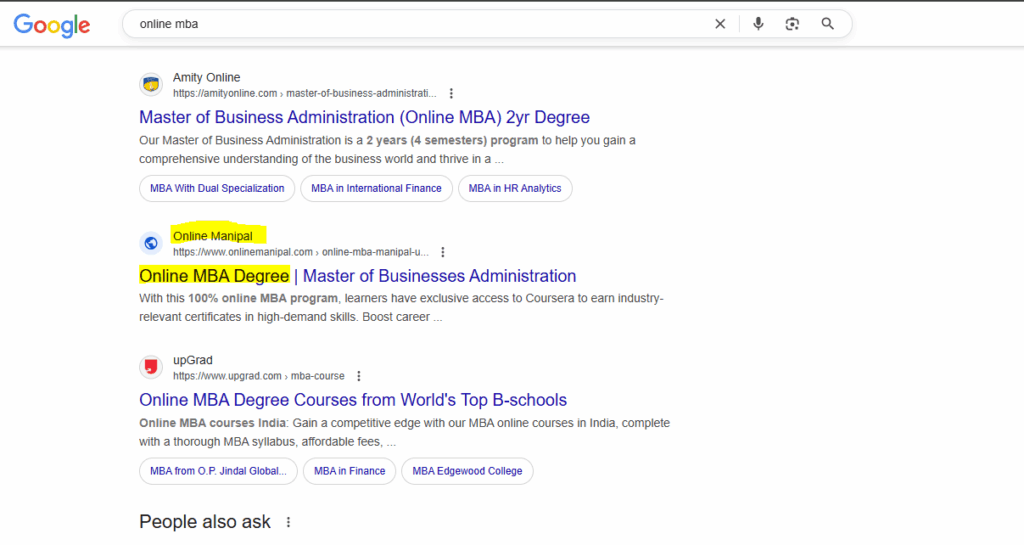Open three-dot menu for Online Manipal result

[442, 252]
